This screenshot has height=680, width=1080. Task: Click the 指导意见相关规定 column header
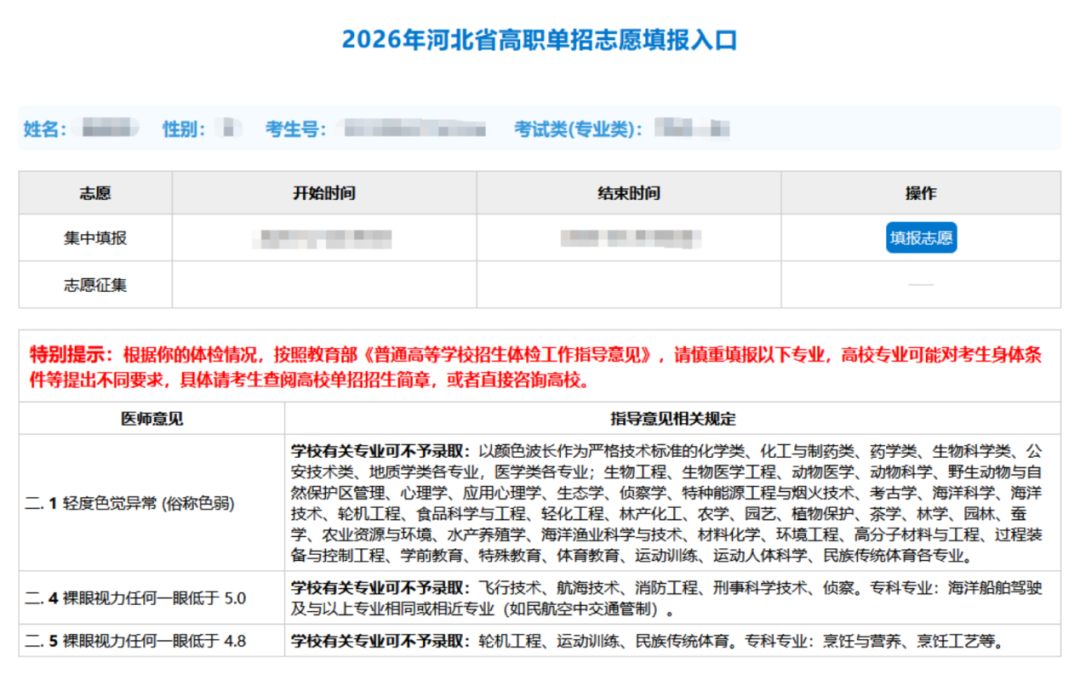(x=673, y=418)
